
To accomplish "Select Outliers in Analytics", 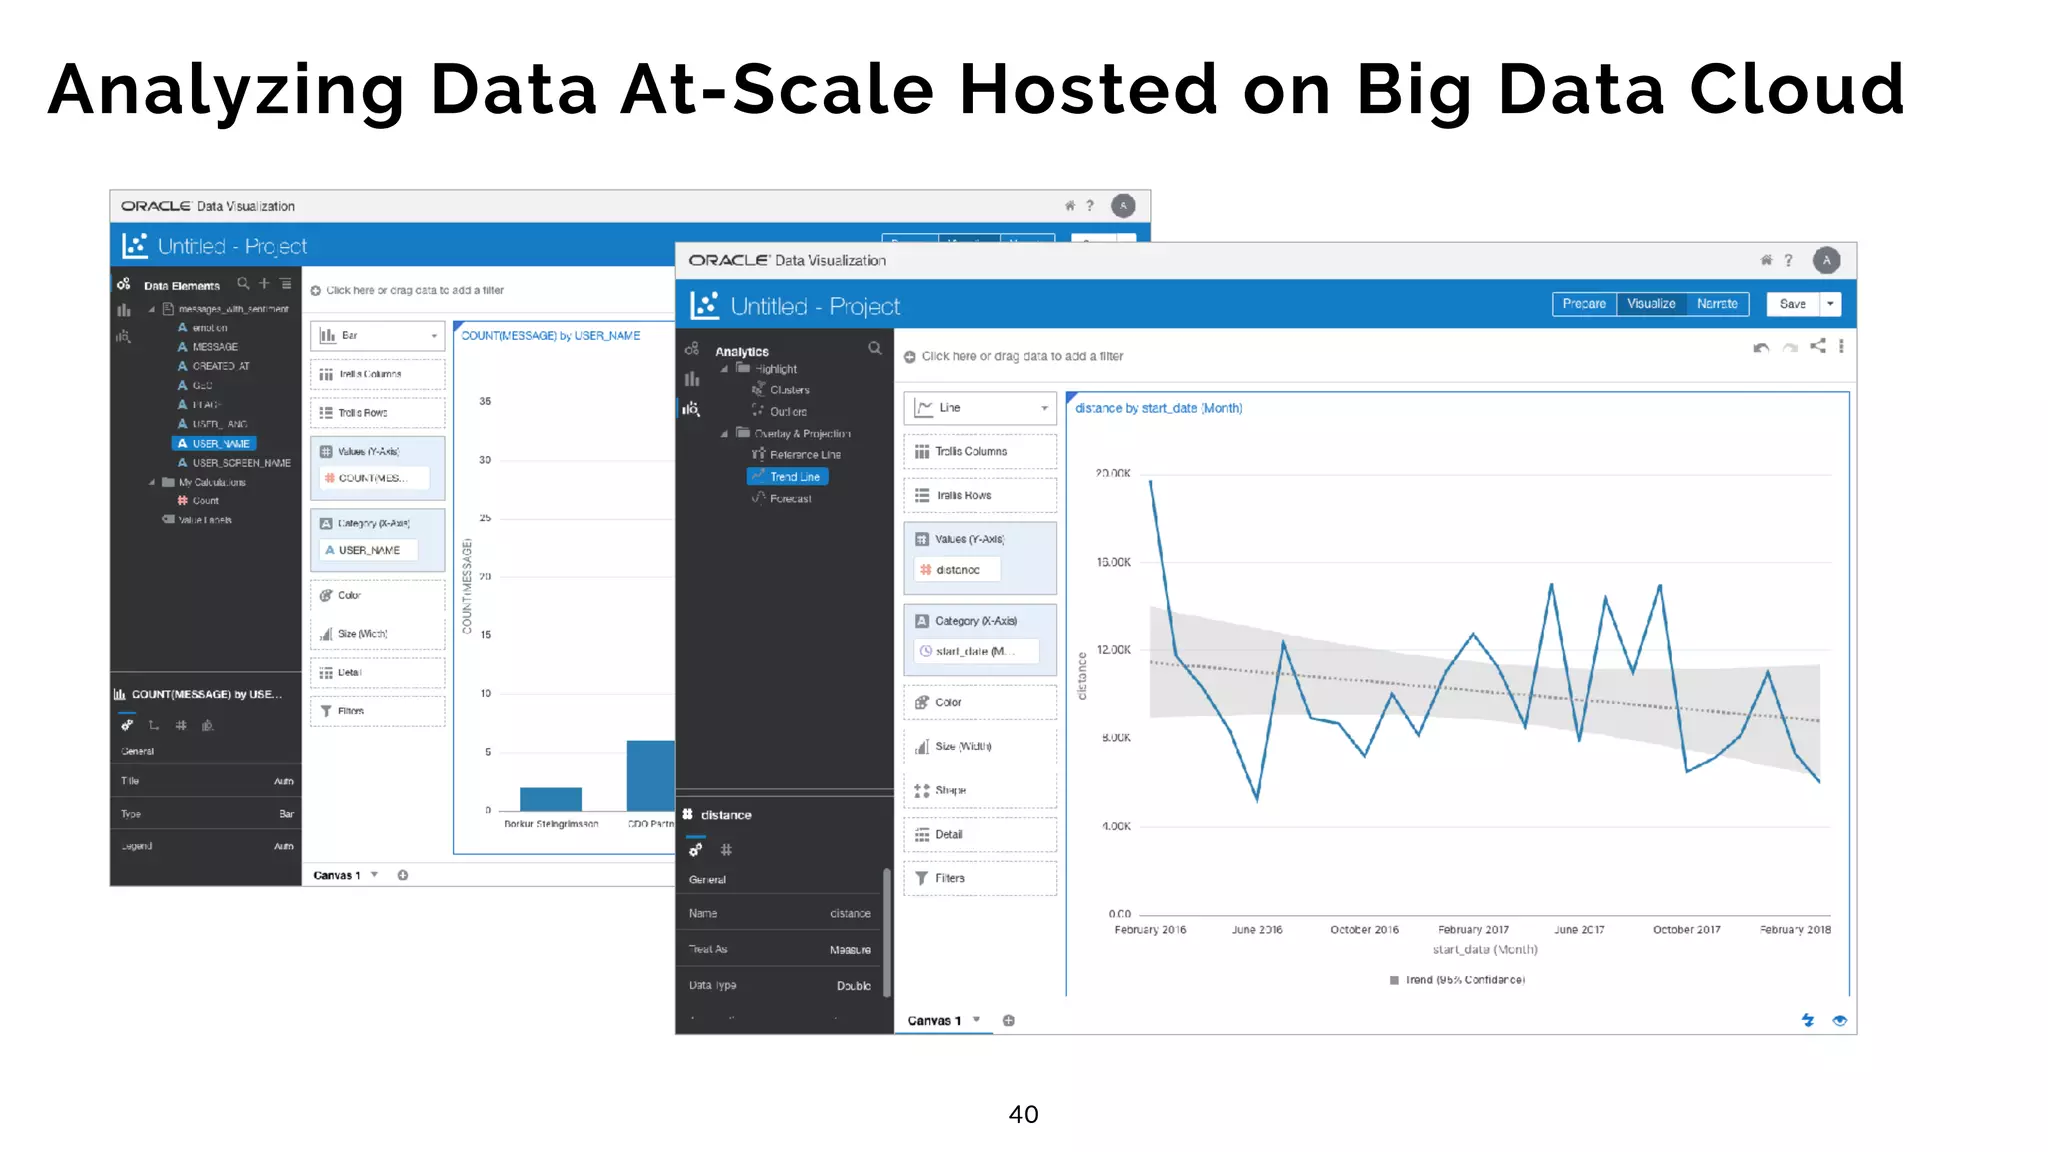I will [779, 412].
